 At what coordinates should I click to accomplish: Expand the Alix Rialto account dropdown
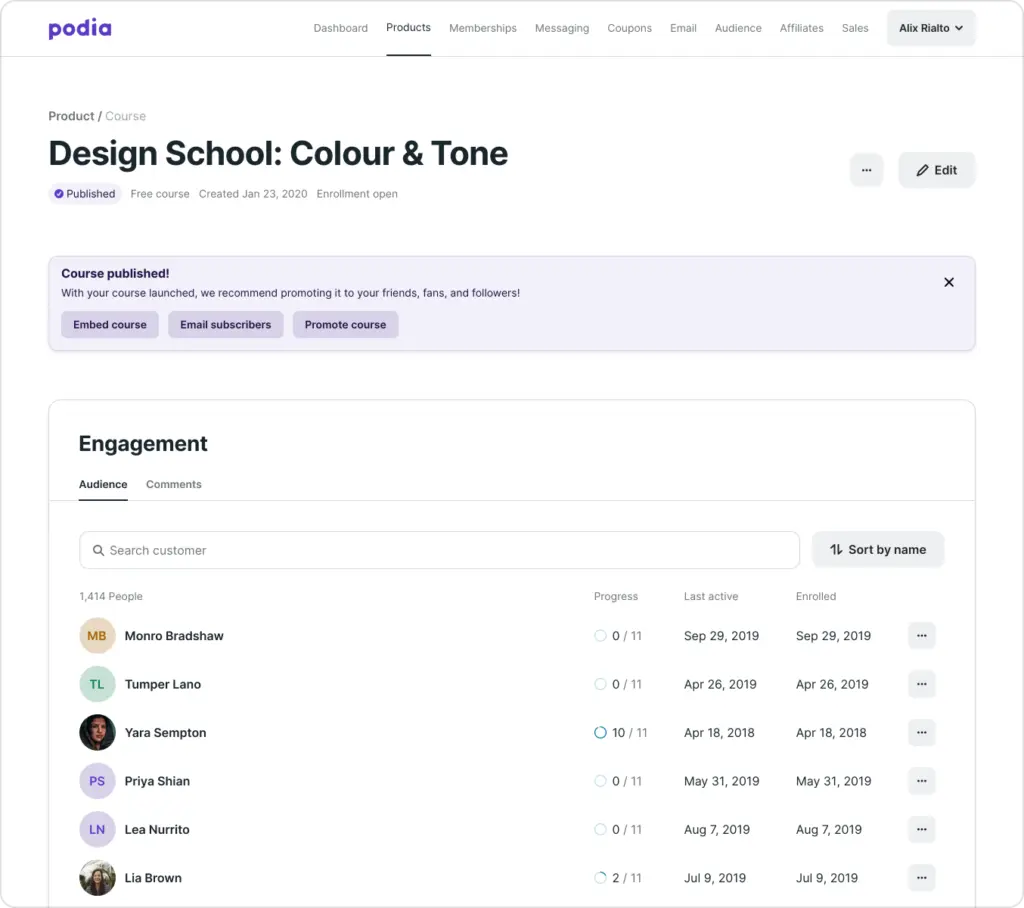930,28
